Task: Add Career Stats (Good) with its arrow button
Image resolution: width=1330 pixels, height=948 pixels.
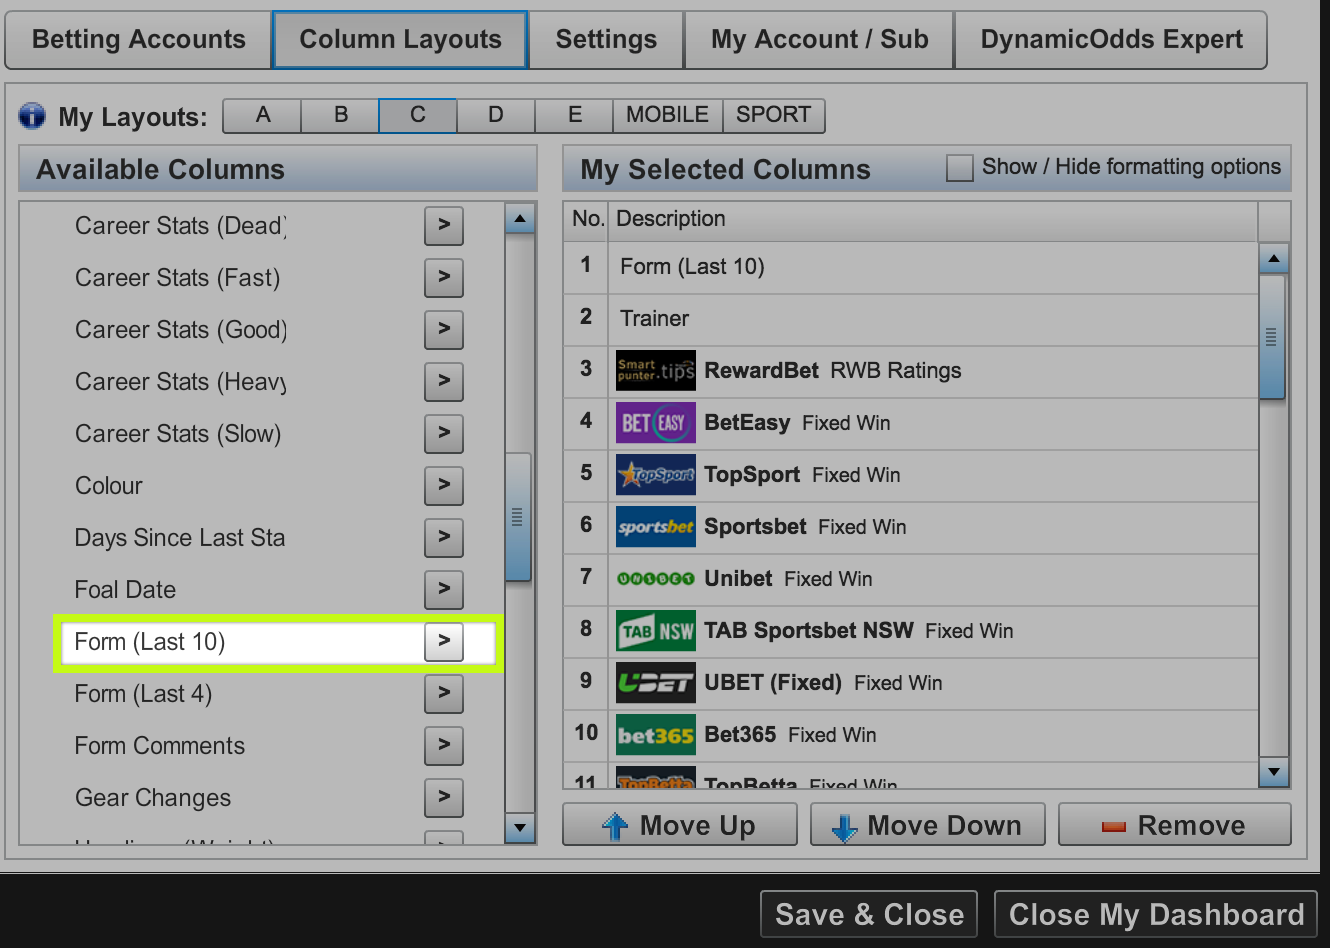Action: tap(444, 330)
